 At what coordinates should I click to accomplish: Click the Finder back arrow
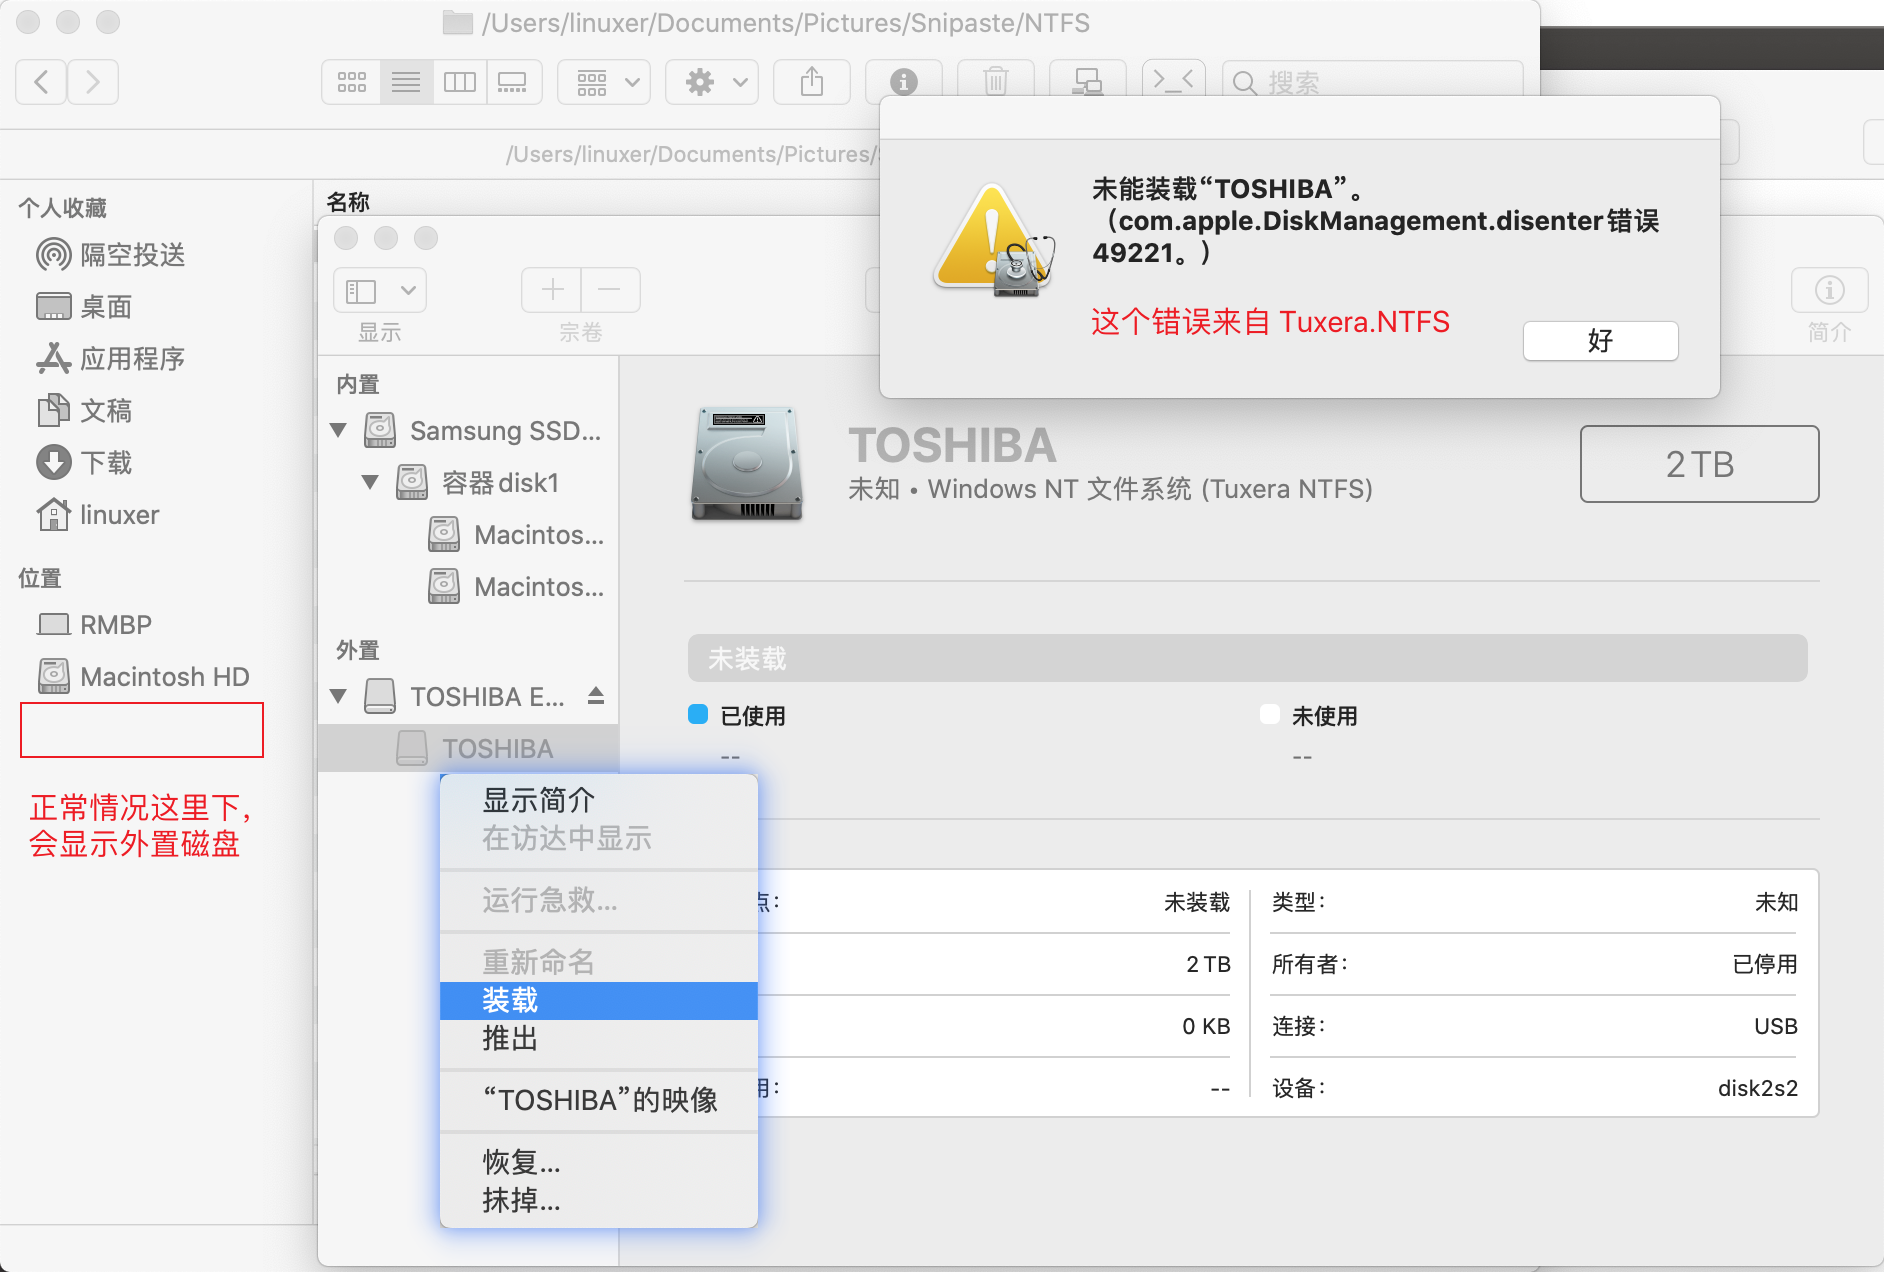click(x=42, y=82)
